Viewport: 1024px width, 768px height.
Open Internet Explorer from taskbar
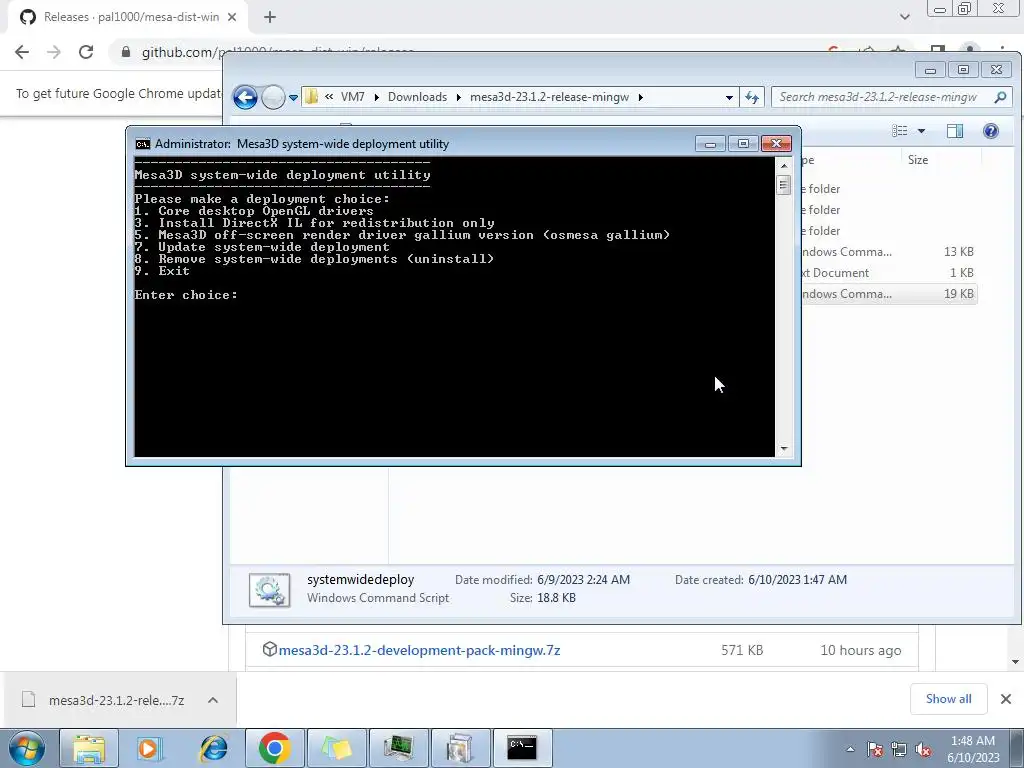click(213, 748)
